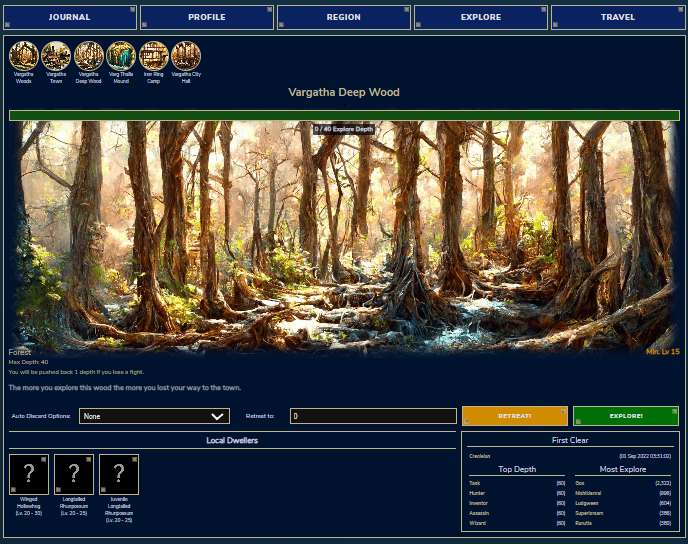Focus the Retreat to input field
The width and height of the screenshot is (688, 544).
[x=373, y=416]
